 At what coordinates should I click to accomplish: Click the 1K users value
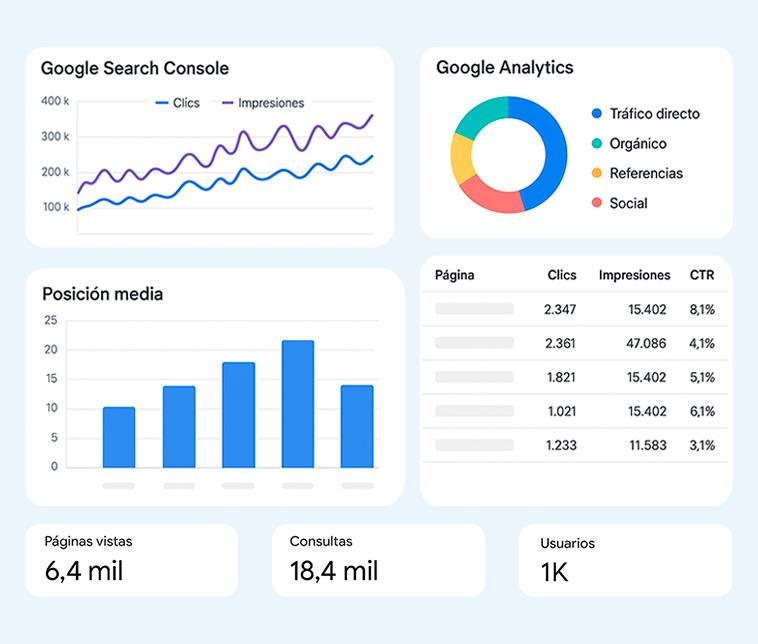[x=554, y=572]
